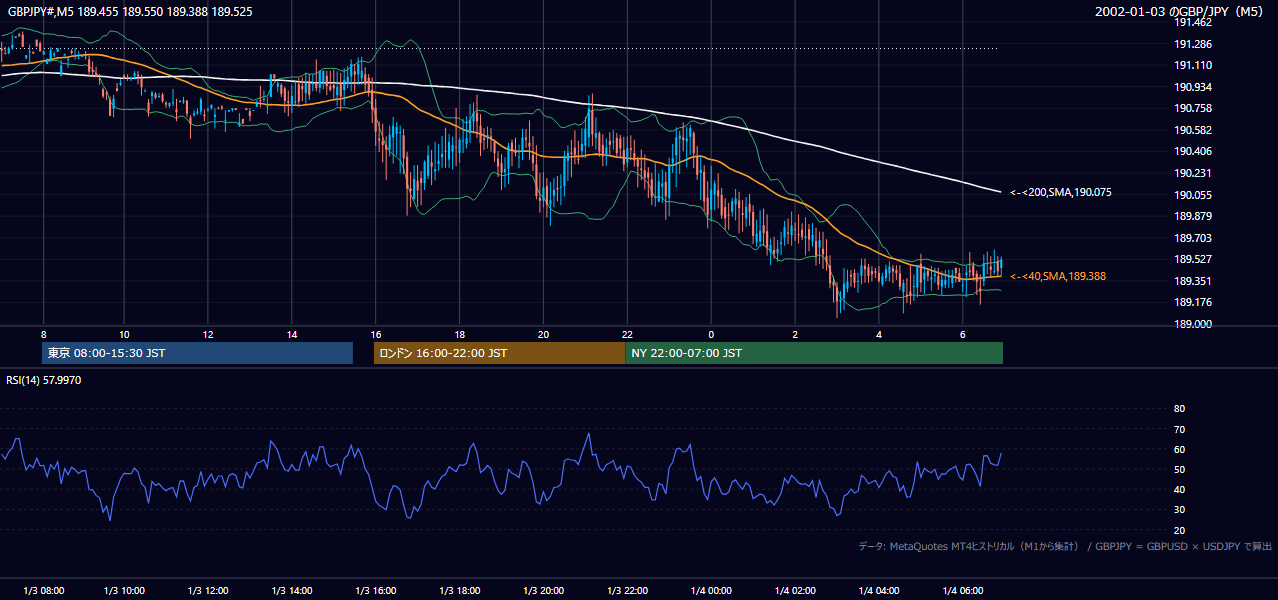Click hour tick 22 under price chart

coord(628,334)
